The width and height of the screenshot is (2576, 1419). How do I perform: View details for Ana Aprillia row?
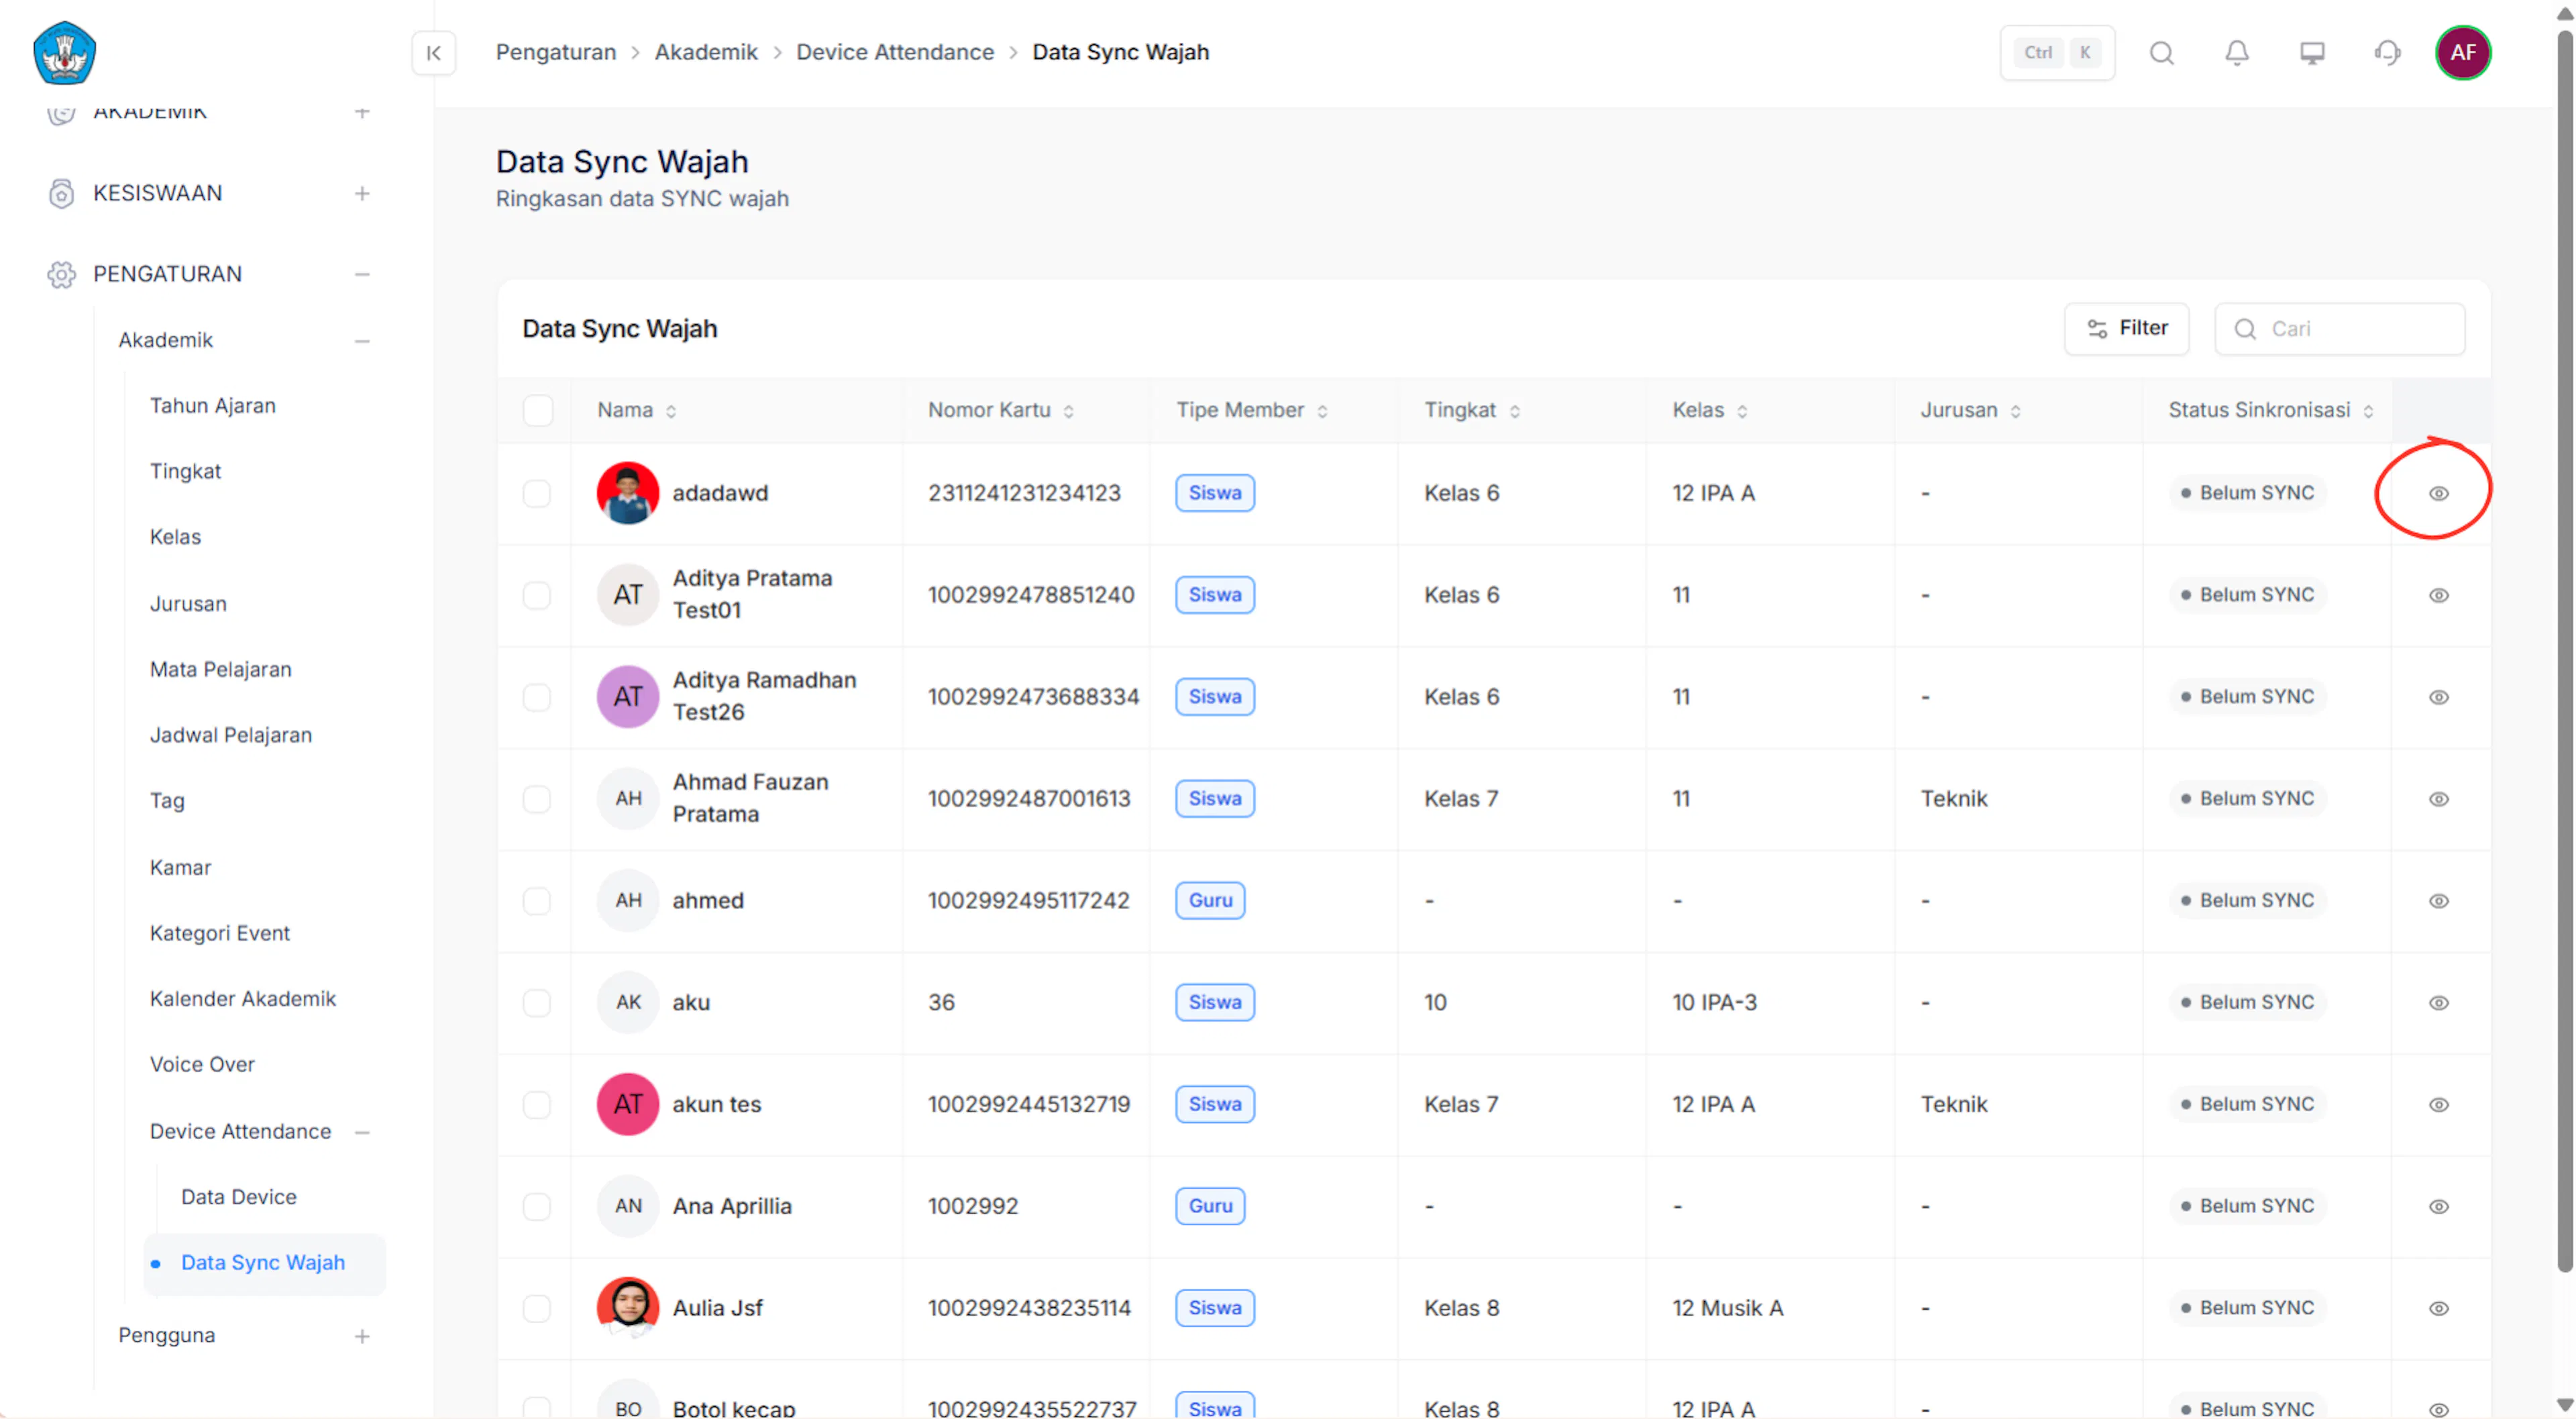pyautogui.click(x=2438, y=1208)
